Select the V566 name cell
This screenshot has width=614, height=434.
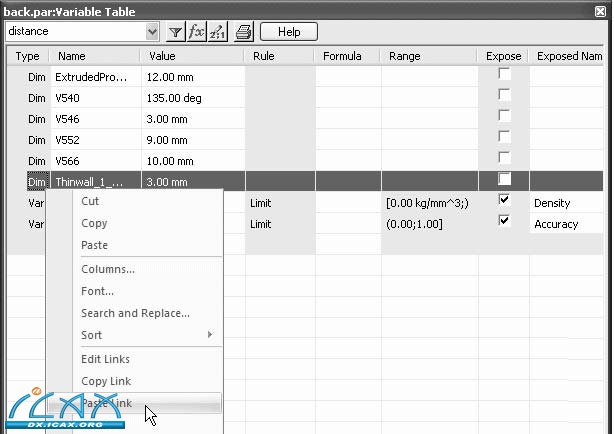tap(96, 161)
